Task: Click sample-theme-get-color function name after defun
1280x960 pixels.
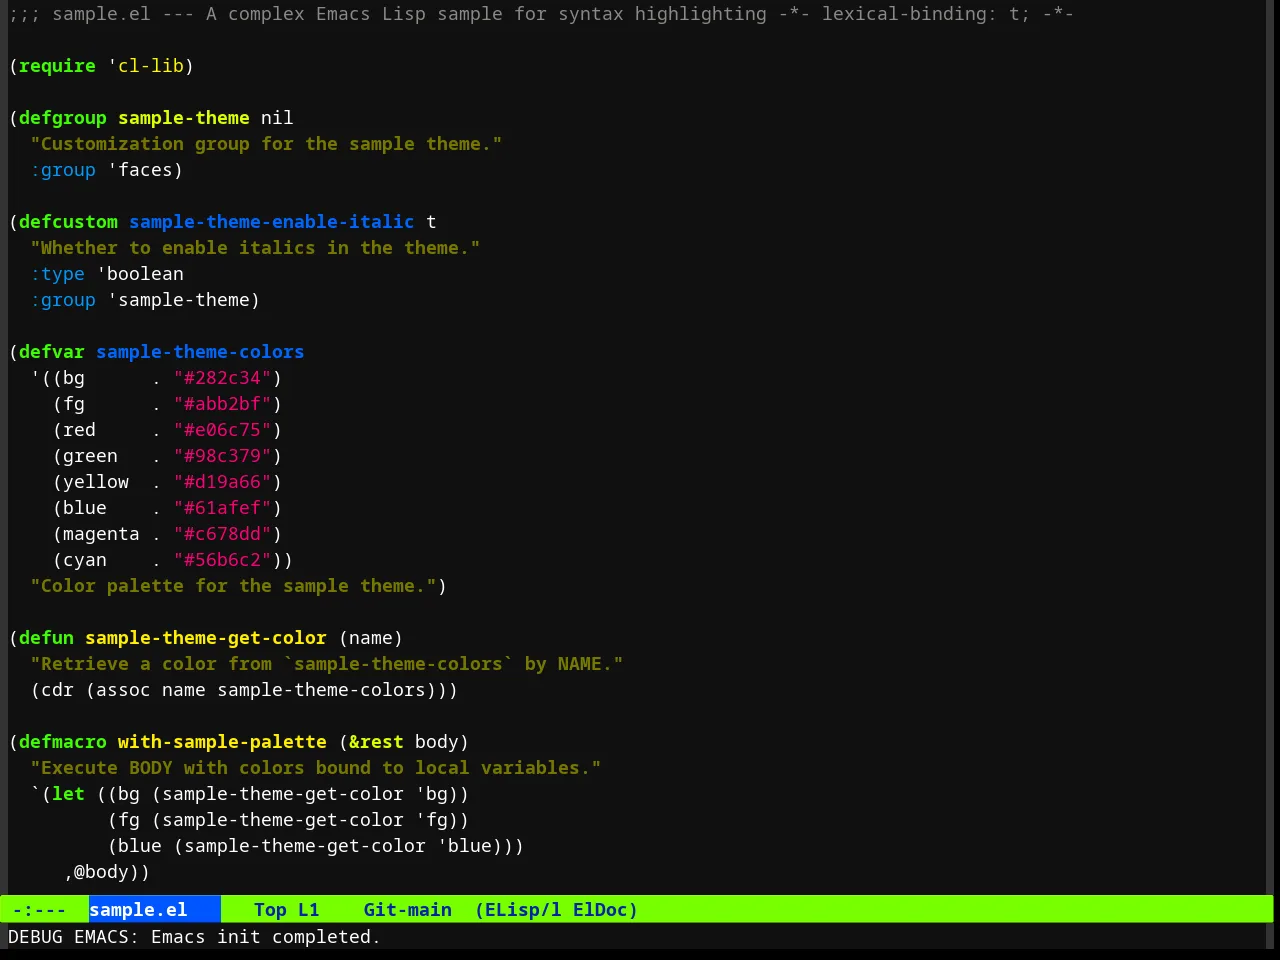Action: [x=206, y=638]
